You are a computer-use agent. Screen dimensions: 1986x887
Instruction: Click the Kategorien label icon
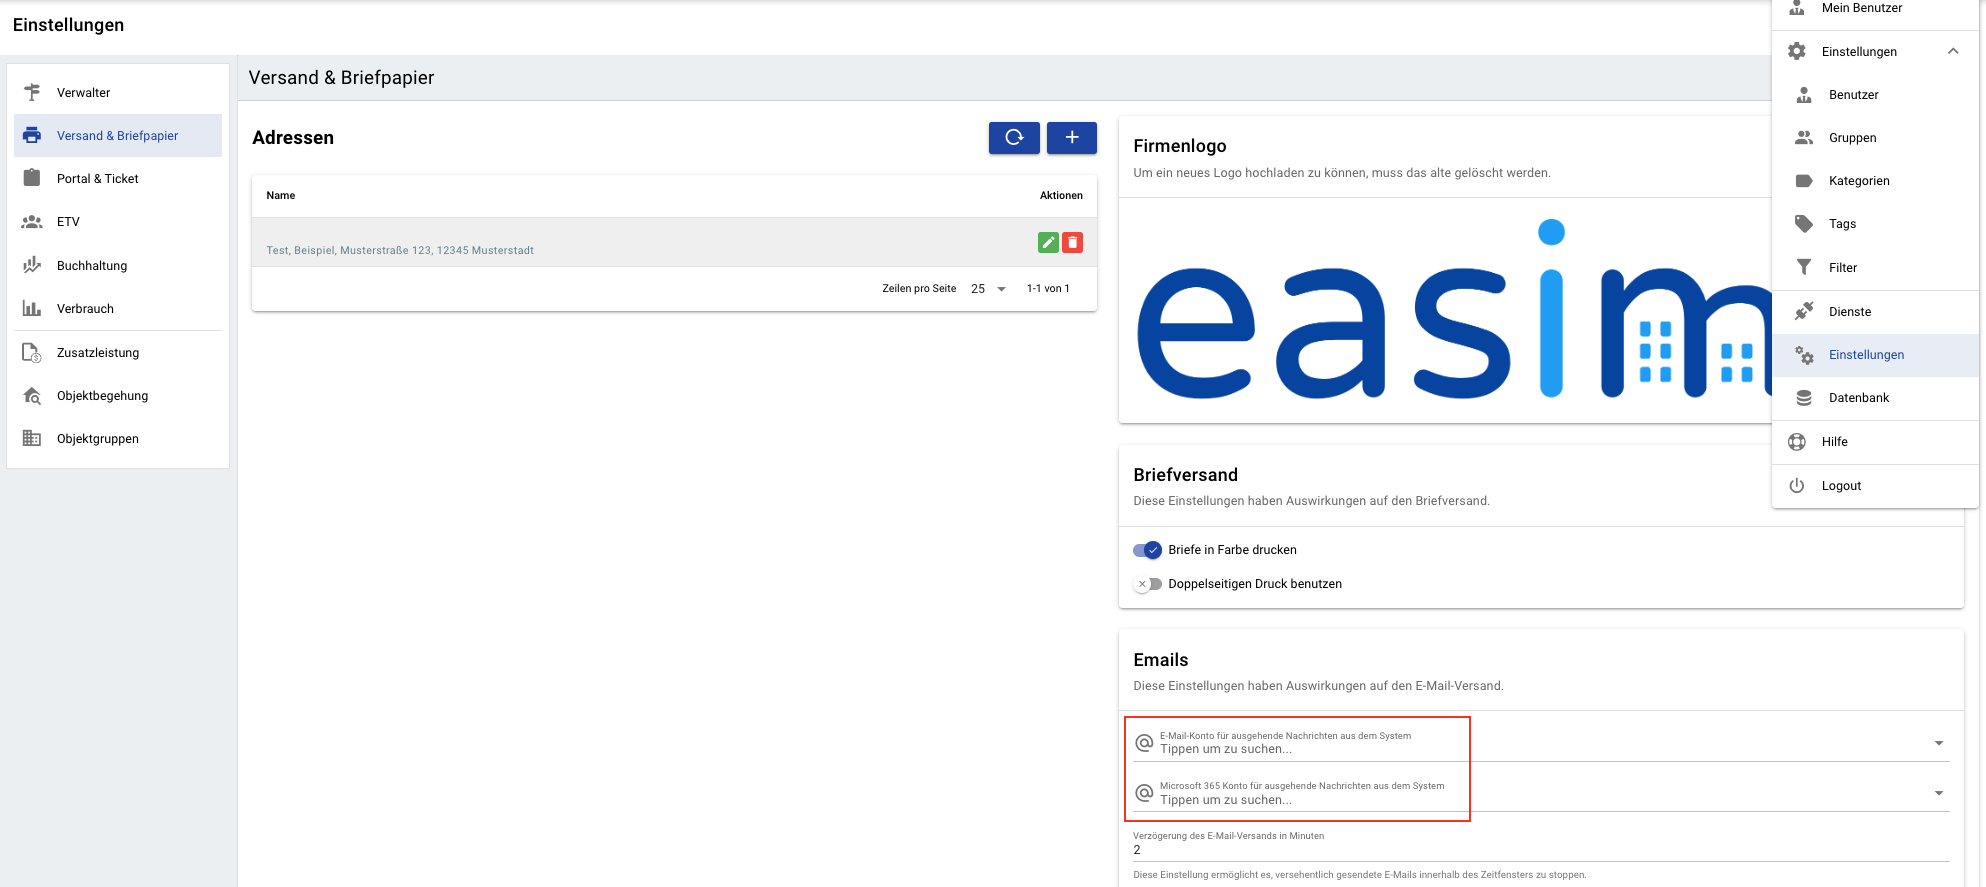click(x=1804, y=181)
